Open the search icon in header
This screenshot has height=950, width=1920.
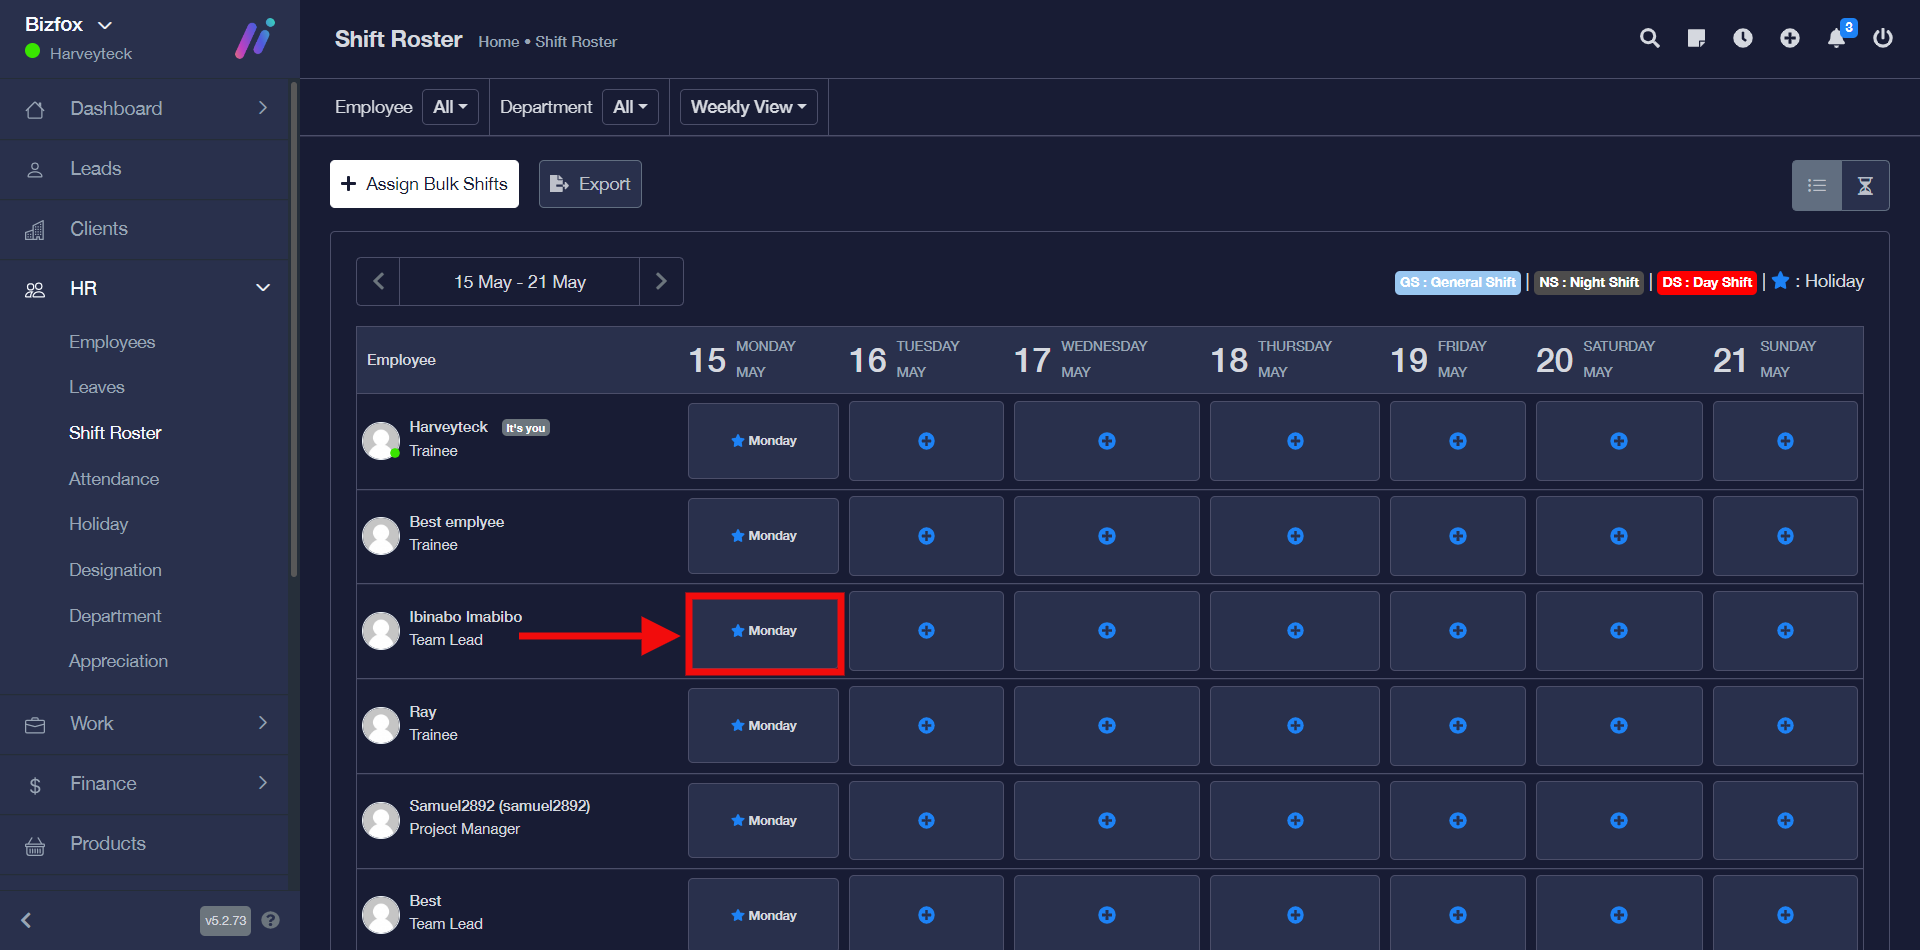coord(1649,38)
